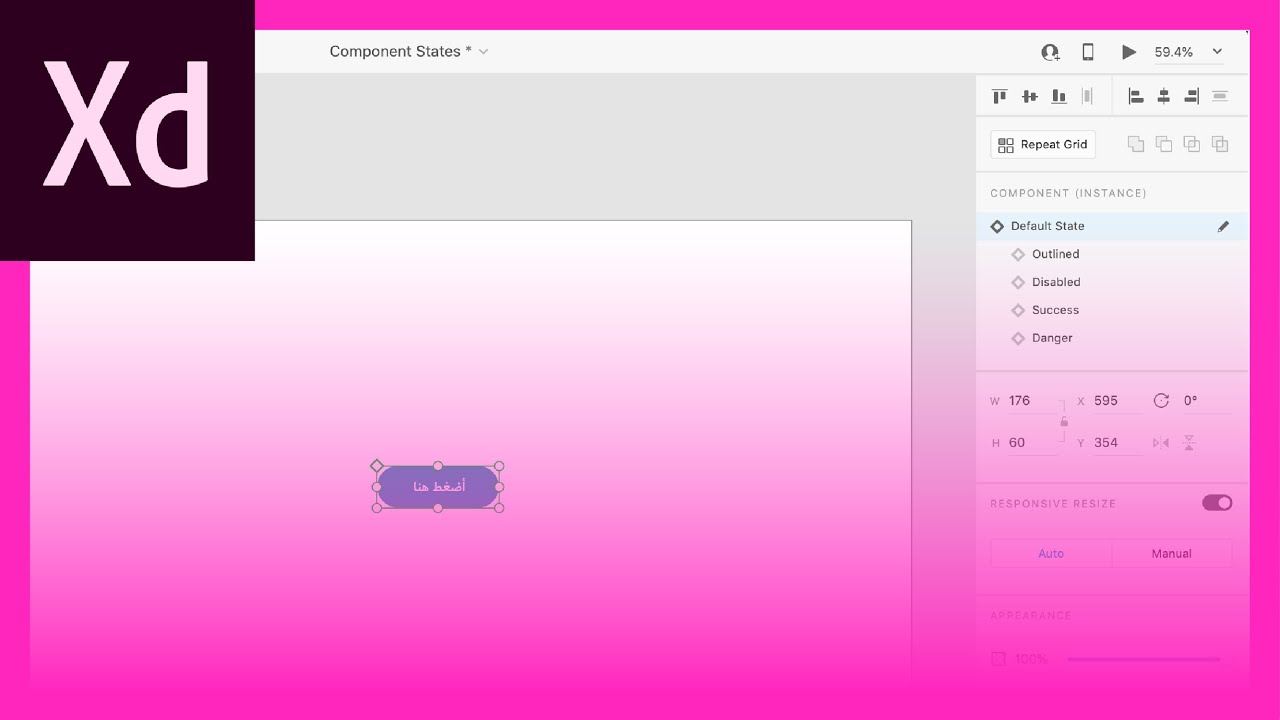
Task: Align selection to horizontal center
Action: 1163,97
